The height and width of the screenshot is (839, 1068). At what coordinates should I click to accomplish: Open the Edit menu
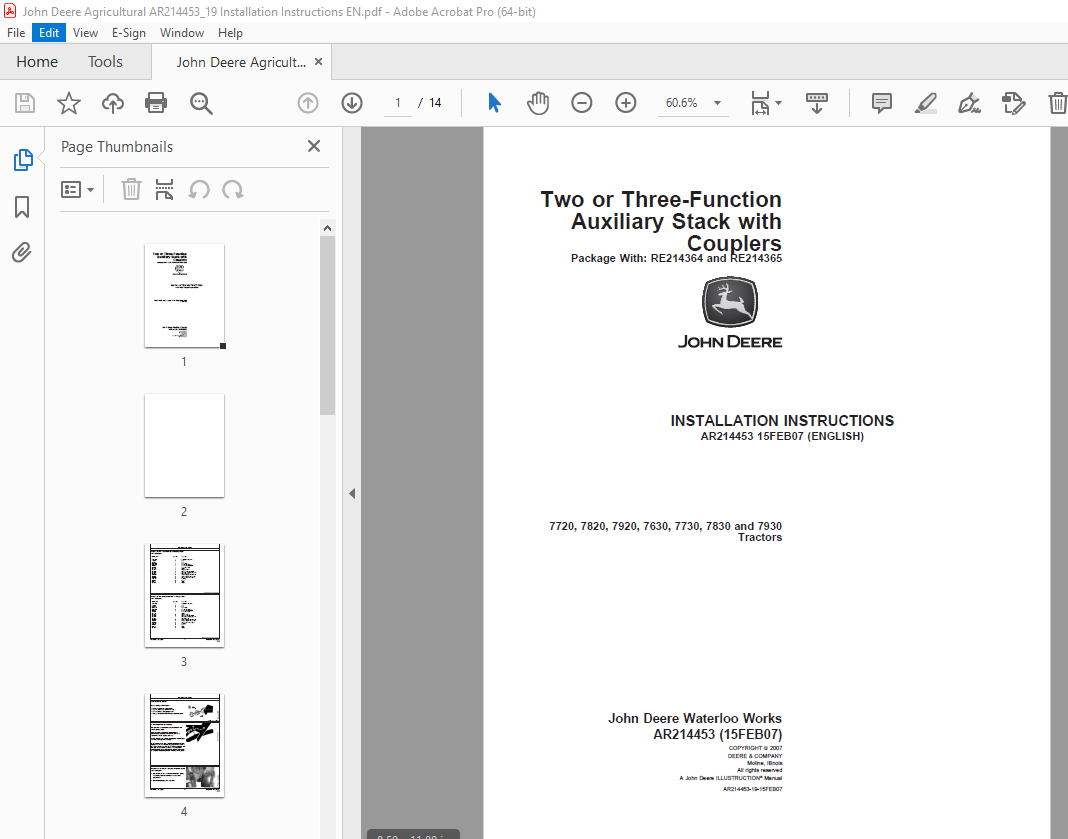(x=48, y=33)
